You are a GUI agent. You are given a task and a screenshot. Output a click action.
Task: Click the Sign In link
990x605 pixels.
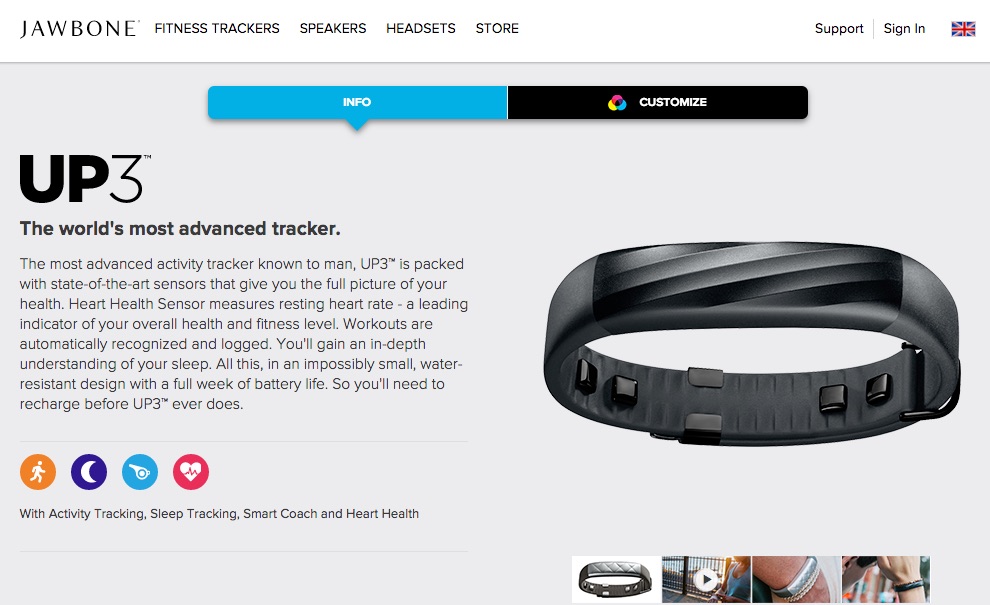tap(904, 28)
